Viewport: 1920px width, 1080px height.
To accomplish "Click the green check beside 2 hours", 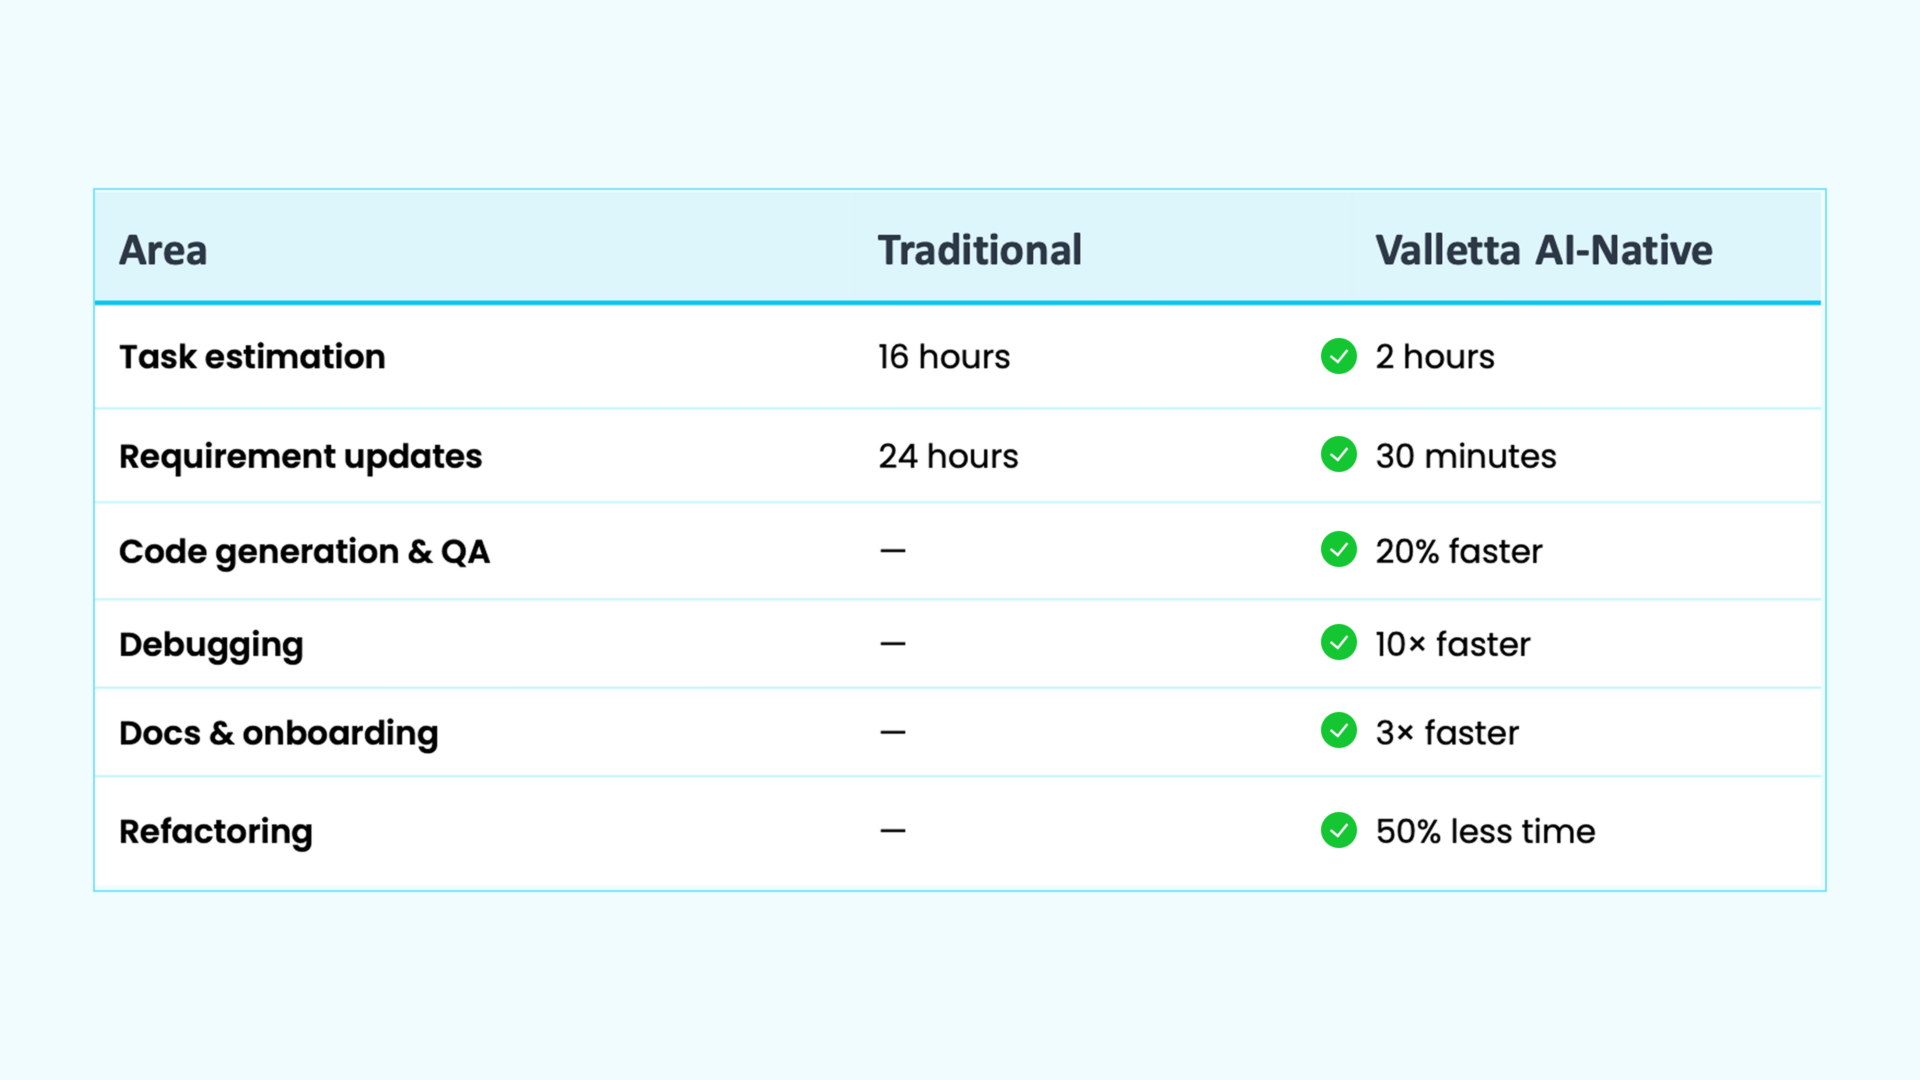I will point(1338,356).
